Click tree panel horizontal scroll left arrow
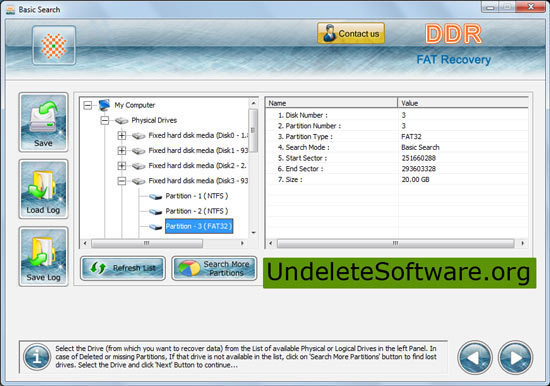The width and height of the screenshot is (550, 386). pyautogui.click(x=85, y=243)
